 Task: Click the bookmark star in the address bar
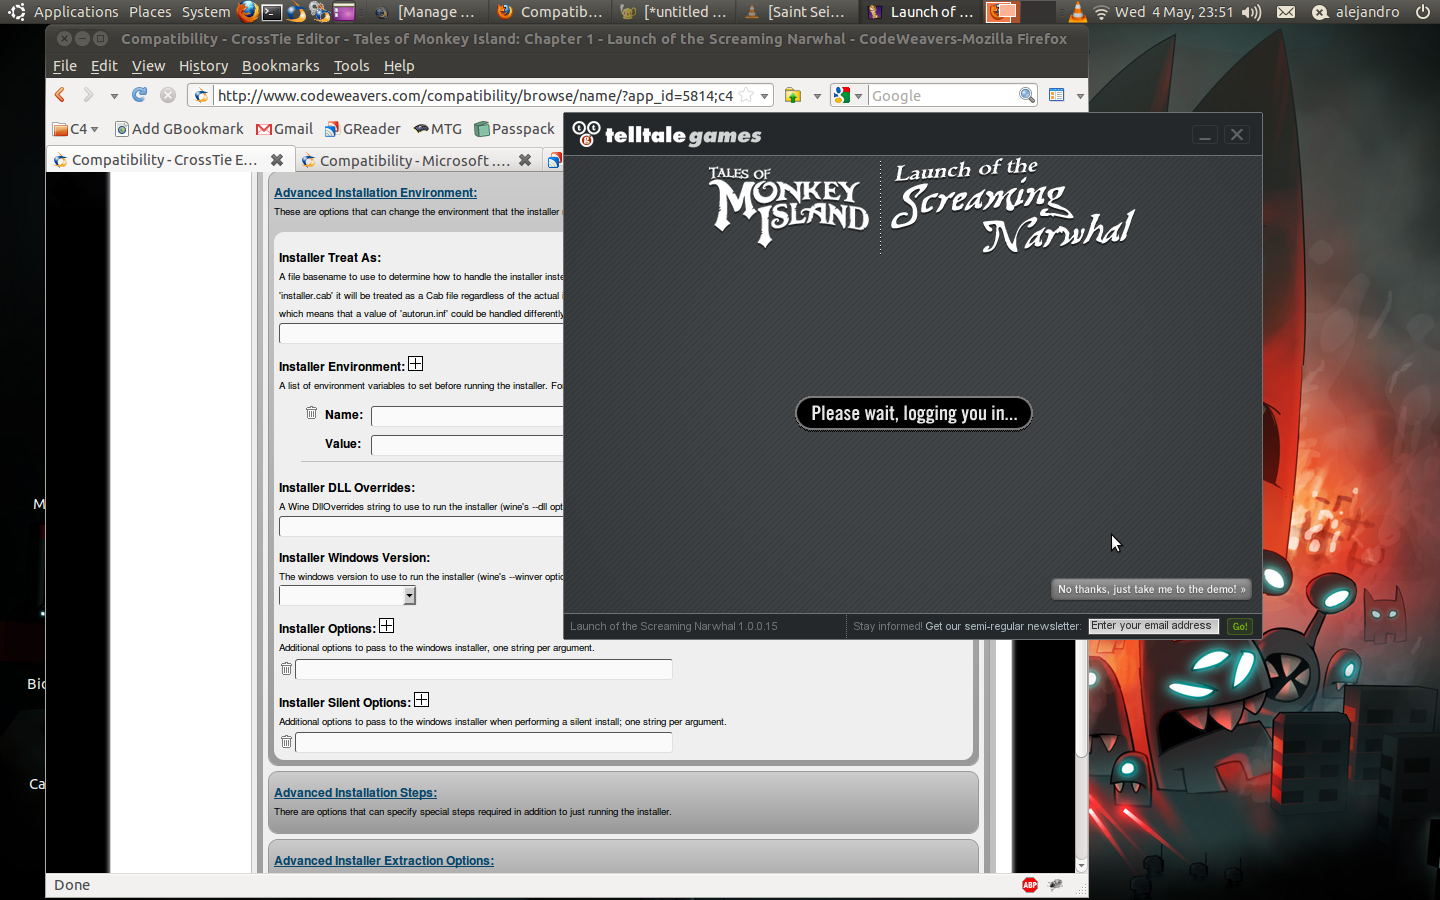pyautogui.click(x=743, y=95)
